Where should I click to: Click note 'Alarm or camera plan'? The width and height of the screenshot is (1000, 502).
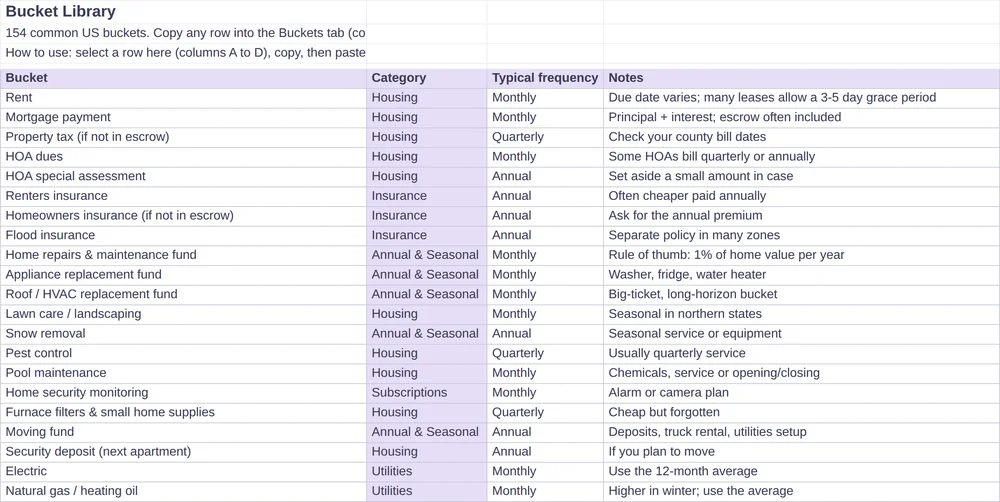coord(802,393)
